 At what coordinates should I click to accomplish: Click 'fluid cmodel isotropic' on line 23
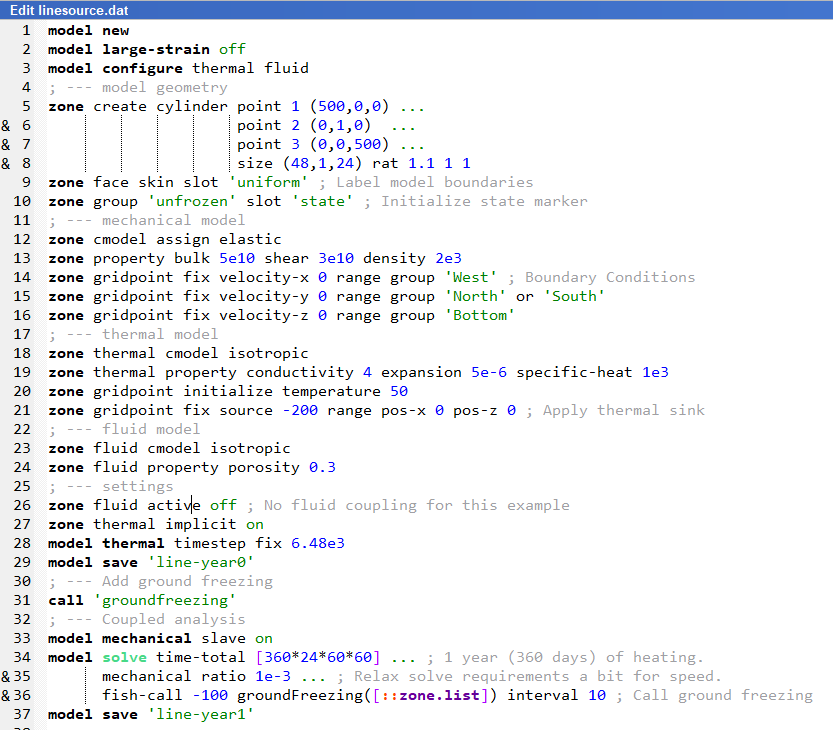[192, 448]
